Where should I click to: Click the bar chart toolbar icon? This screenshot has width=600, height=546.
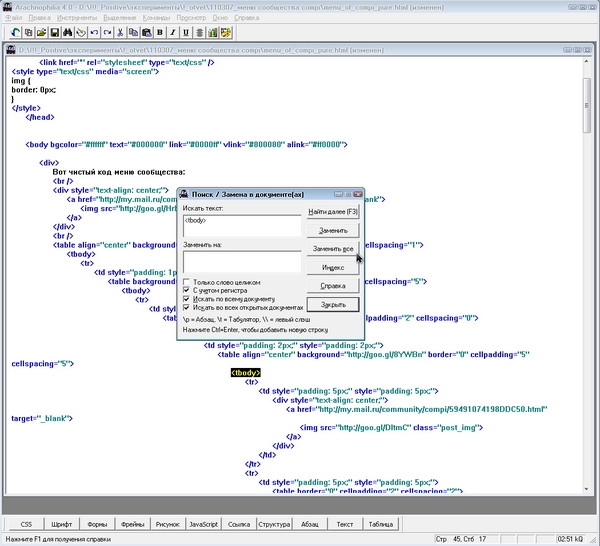(x=212, y=33)
